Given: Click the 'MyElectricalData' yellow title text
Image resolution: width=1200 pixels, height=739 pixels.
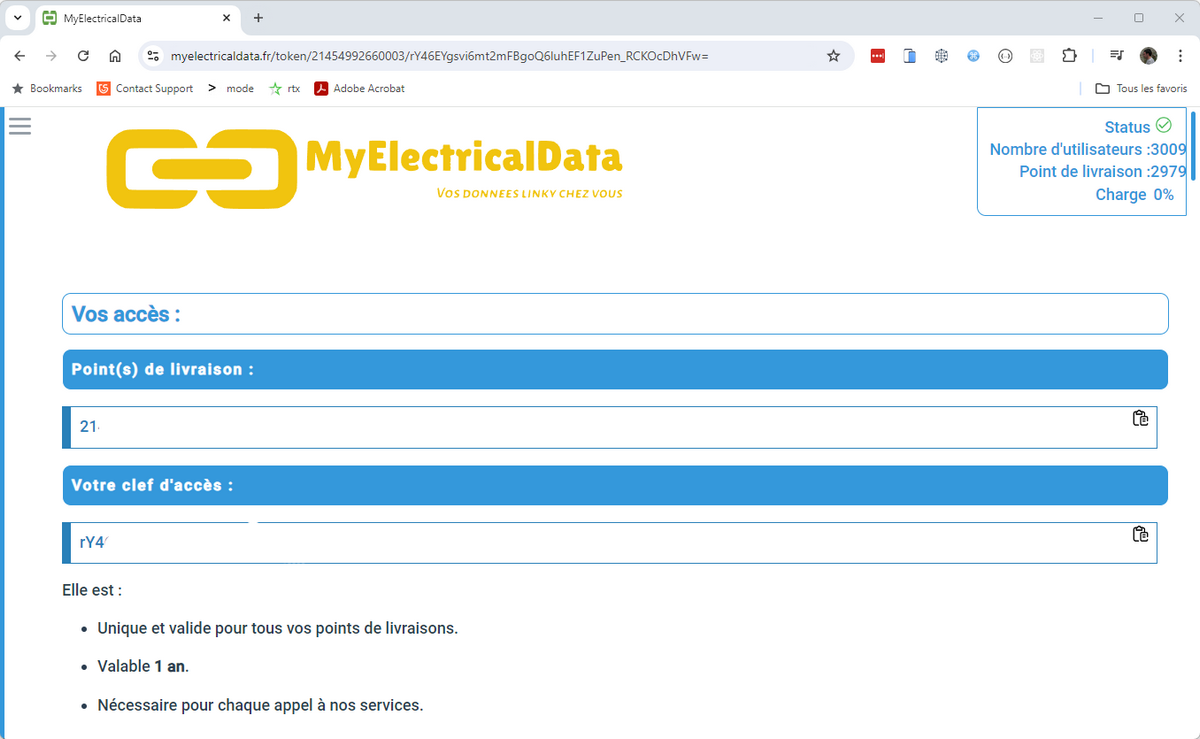Looking at the screenshot, I should click(x=464, y=157).
